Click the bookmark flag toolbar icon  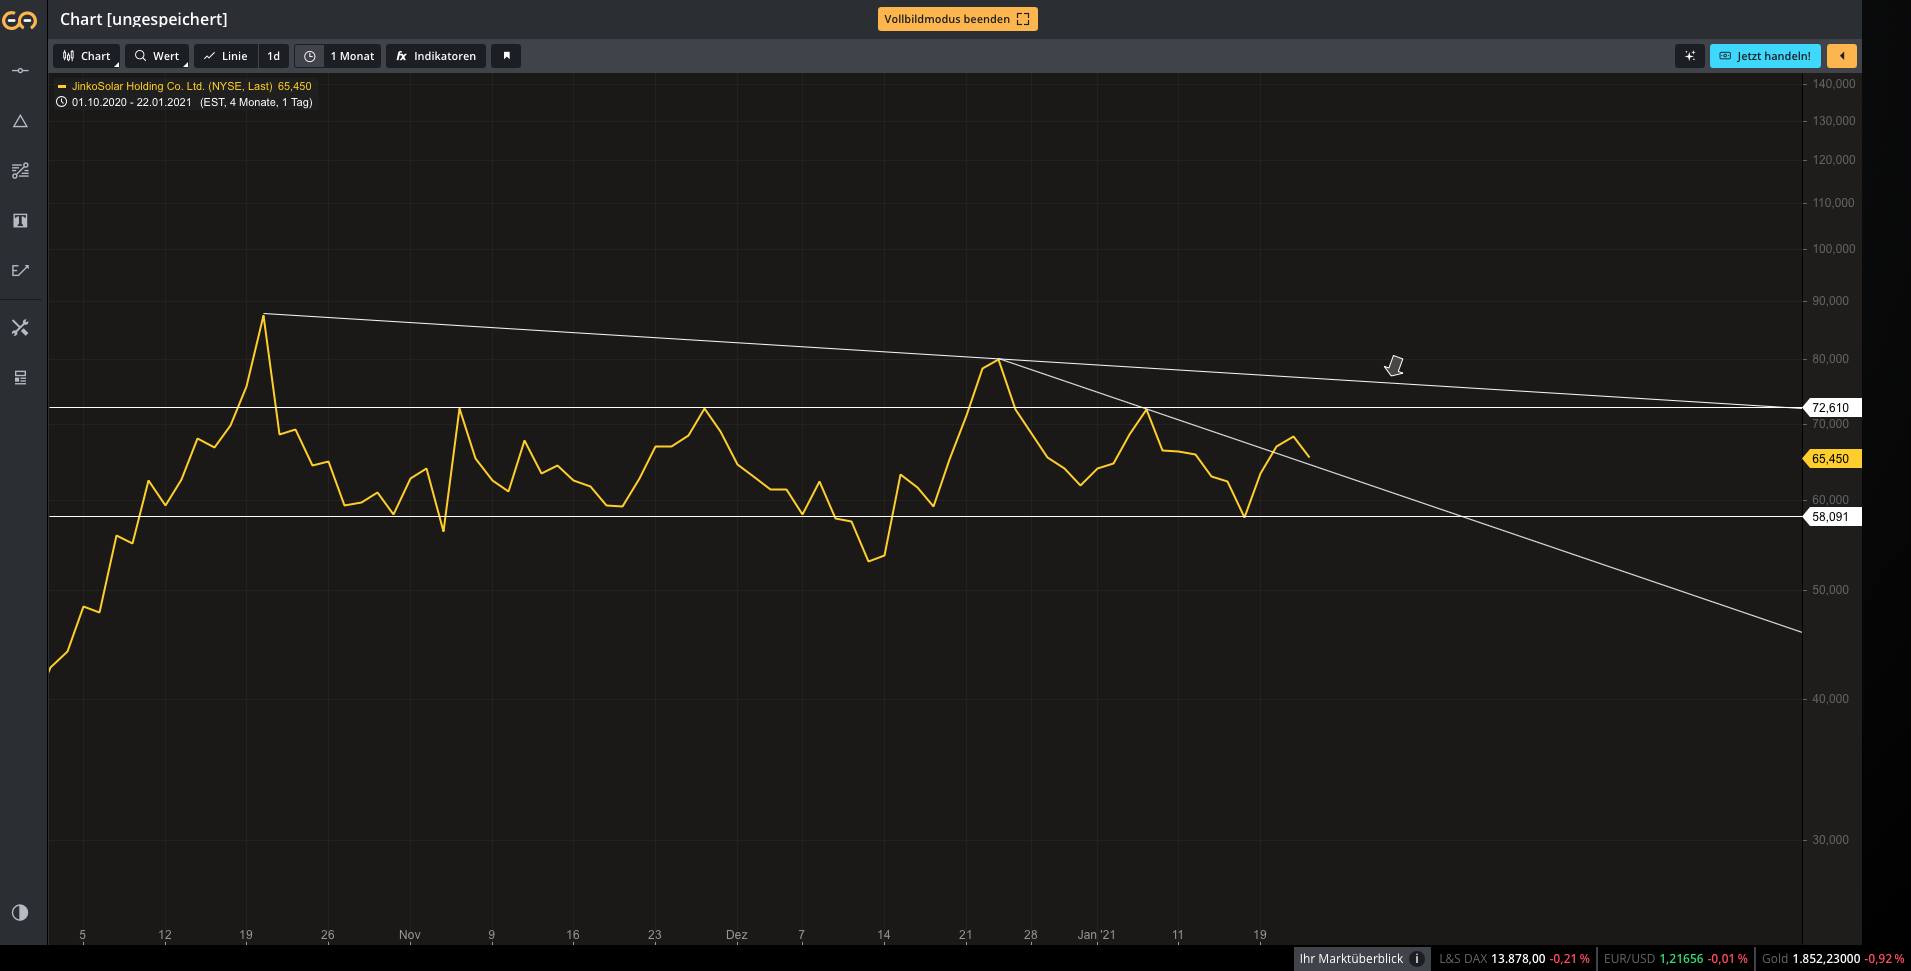506,56
